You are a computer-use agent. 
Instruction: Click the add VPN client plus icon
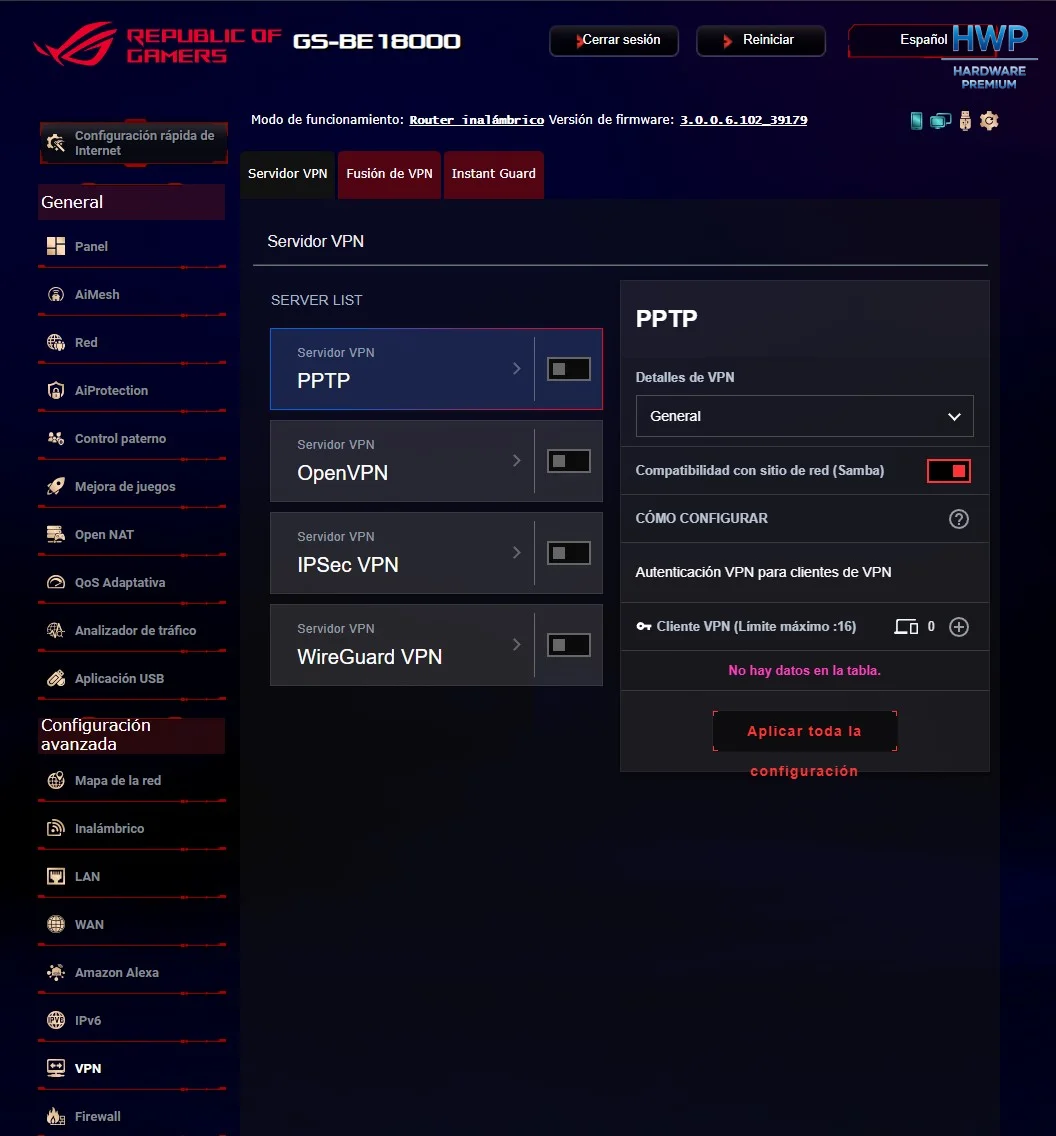959,627
